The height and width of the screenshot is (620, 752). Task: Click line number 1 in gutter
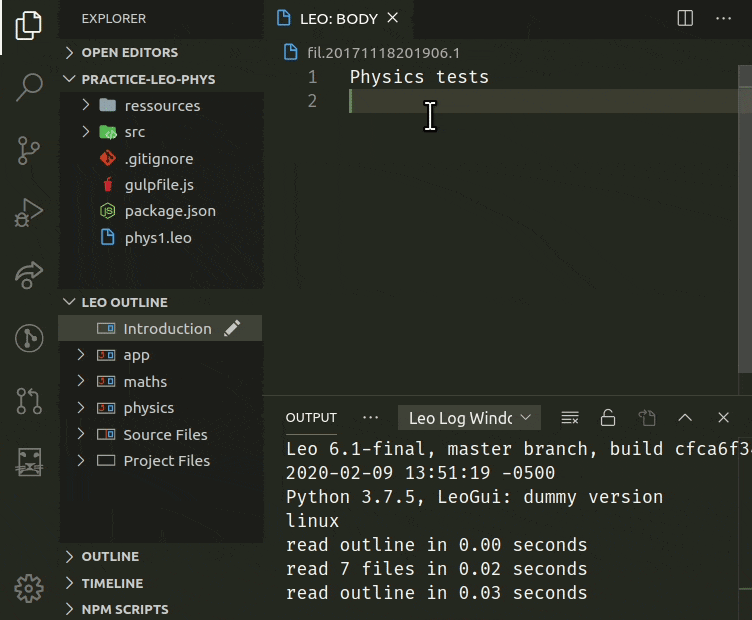313,77
